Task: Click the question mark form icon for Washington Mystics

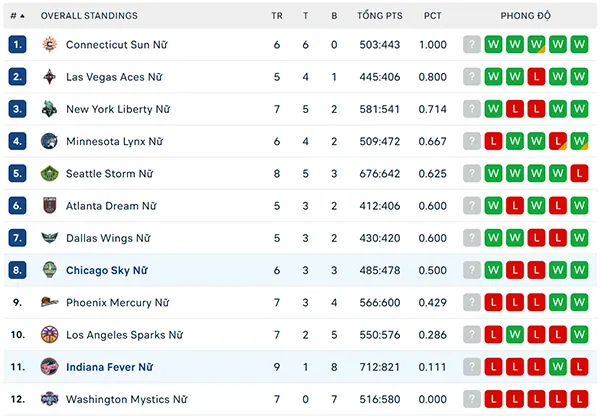Action: 471,399
